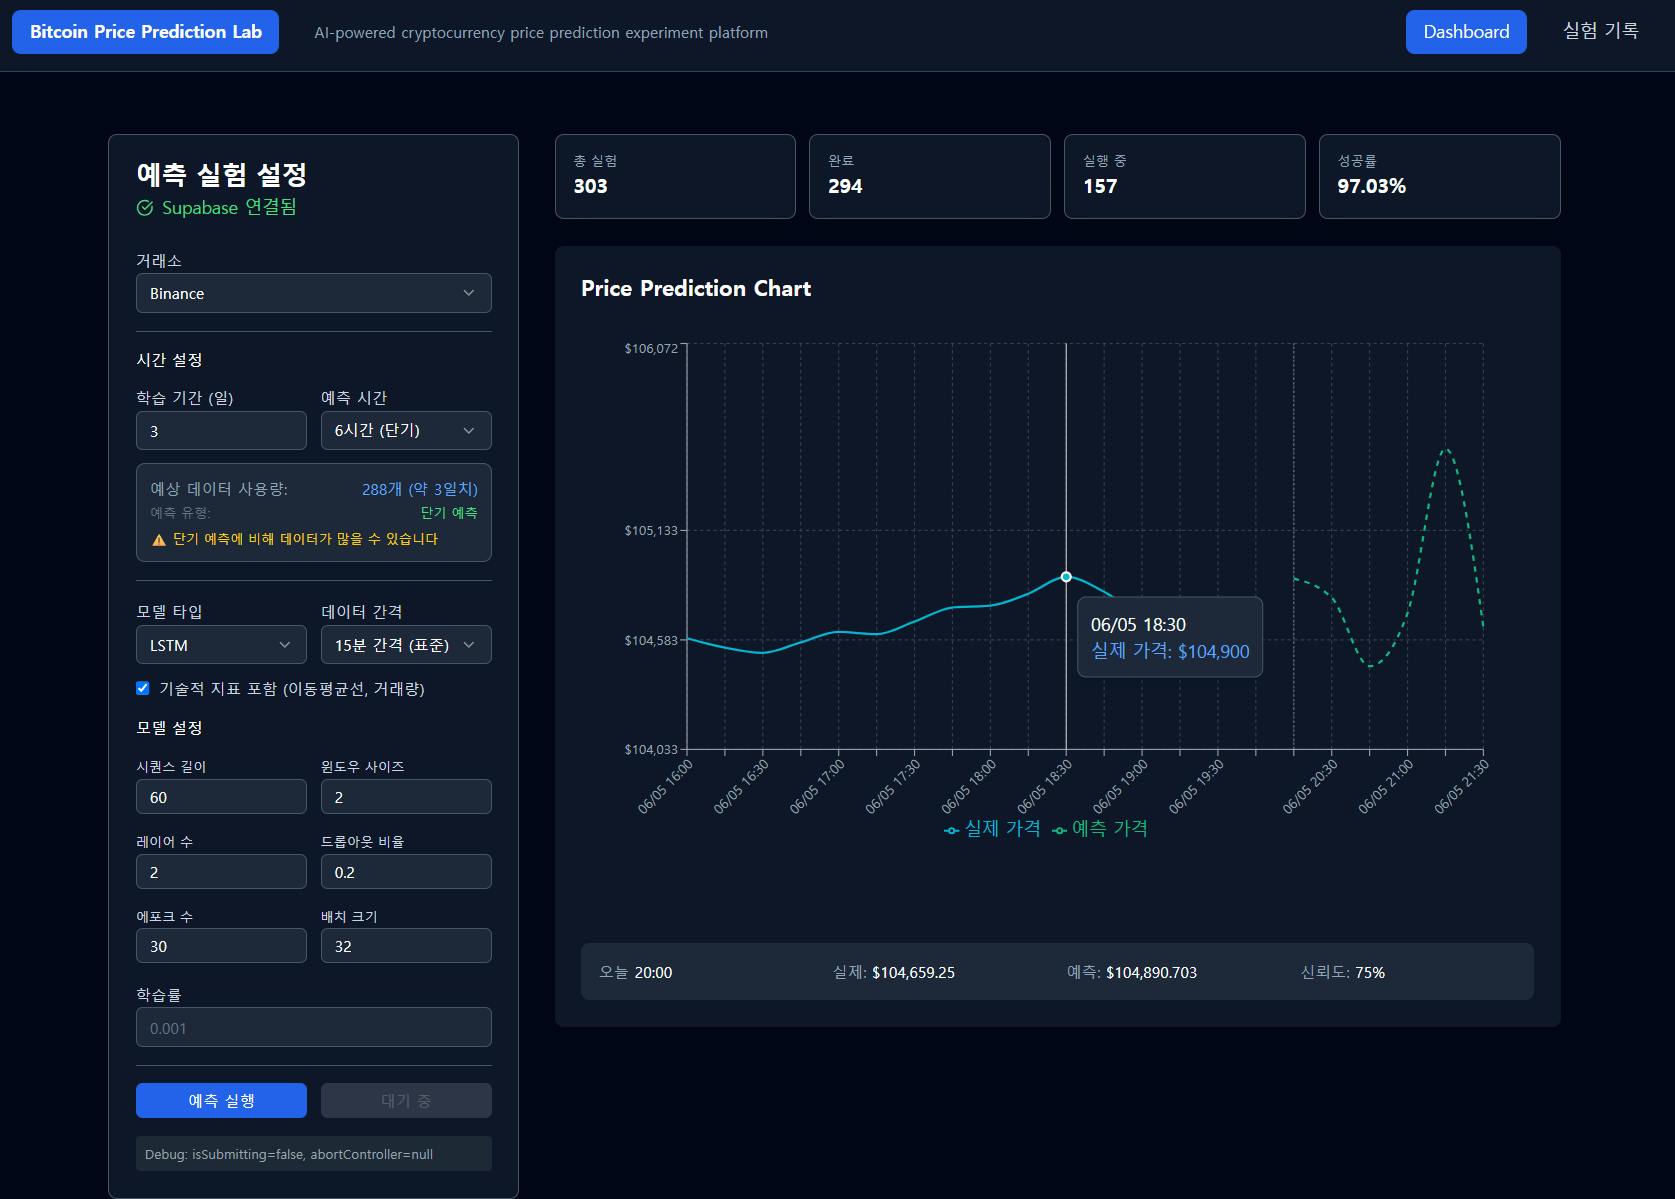This screenshot has width=1675, height=1199.
Task: Click the 학습 기간 (일) input field
Action: (x=221, y=431)
